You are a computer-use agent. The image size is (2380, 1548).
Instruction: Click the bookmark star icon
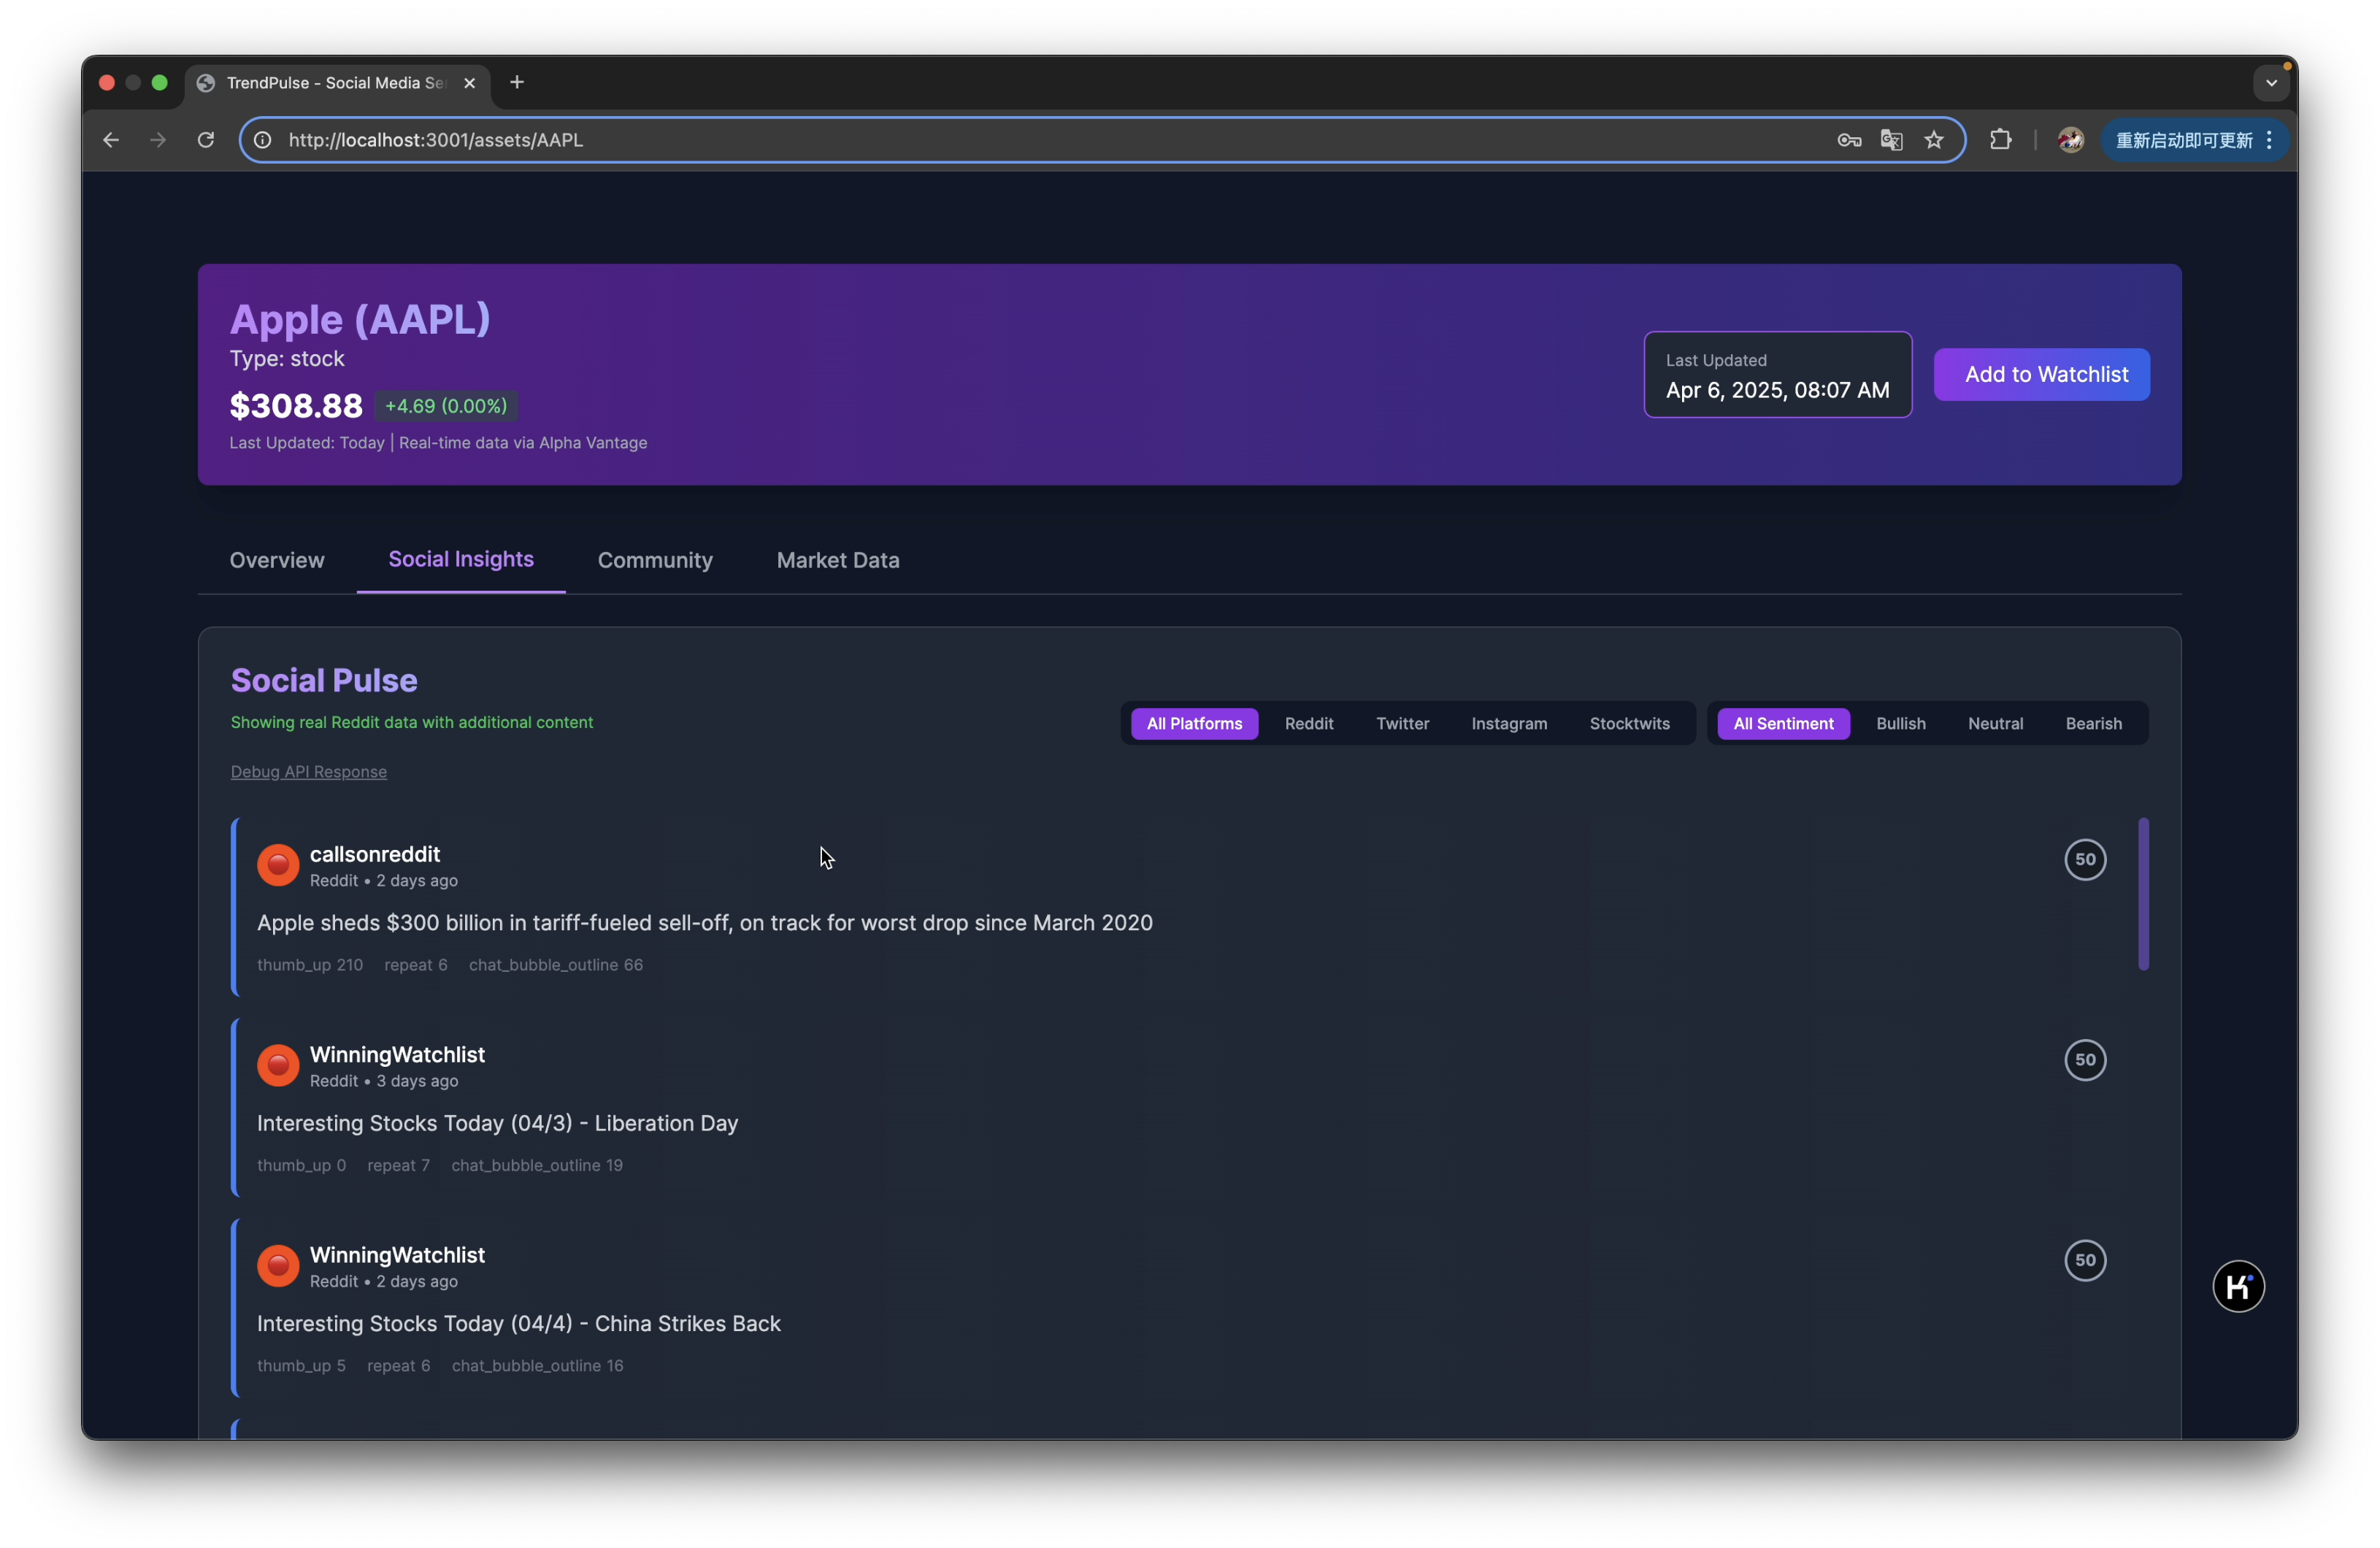coord(1934,140)
